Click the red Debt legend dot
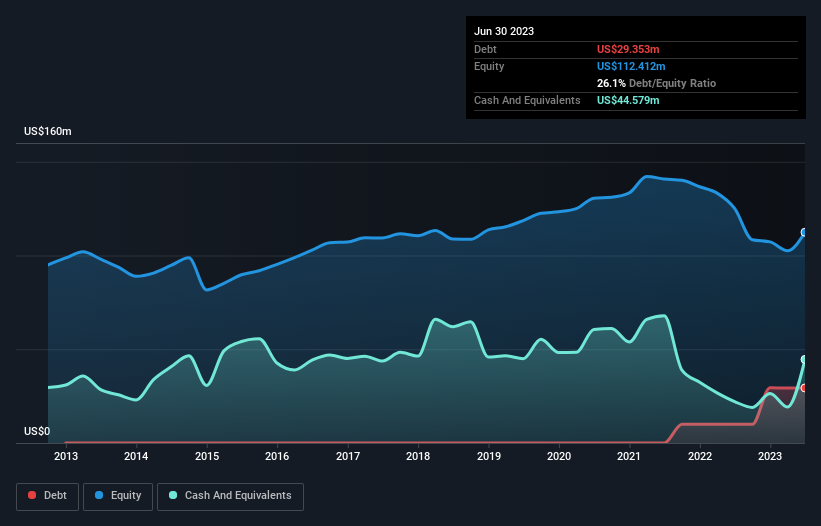This screenshot has height=526, width=821. pos(32,495)
